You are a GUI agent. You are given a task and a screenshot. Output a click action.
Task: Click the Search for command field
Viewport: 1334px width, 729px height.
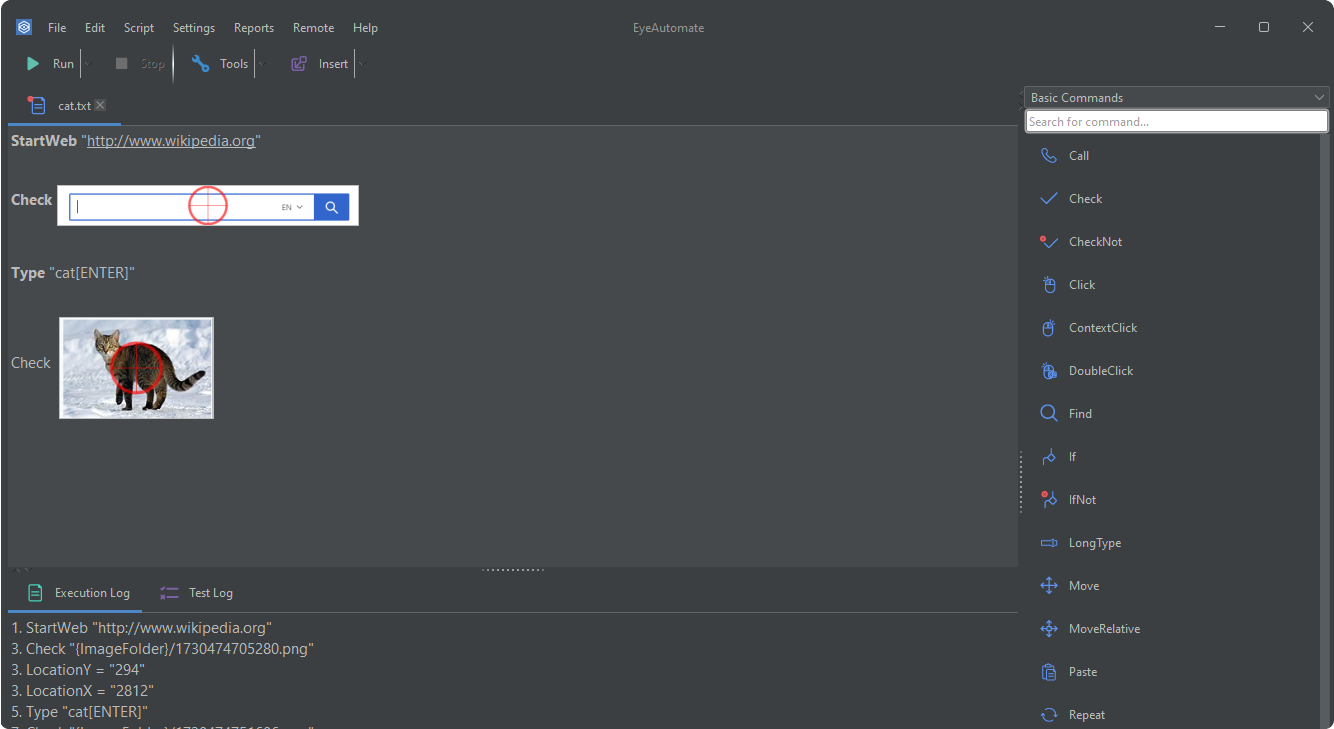coord(1176,122)
